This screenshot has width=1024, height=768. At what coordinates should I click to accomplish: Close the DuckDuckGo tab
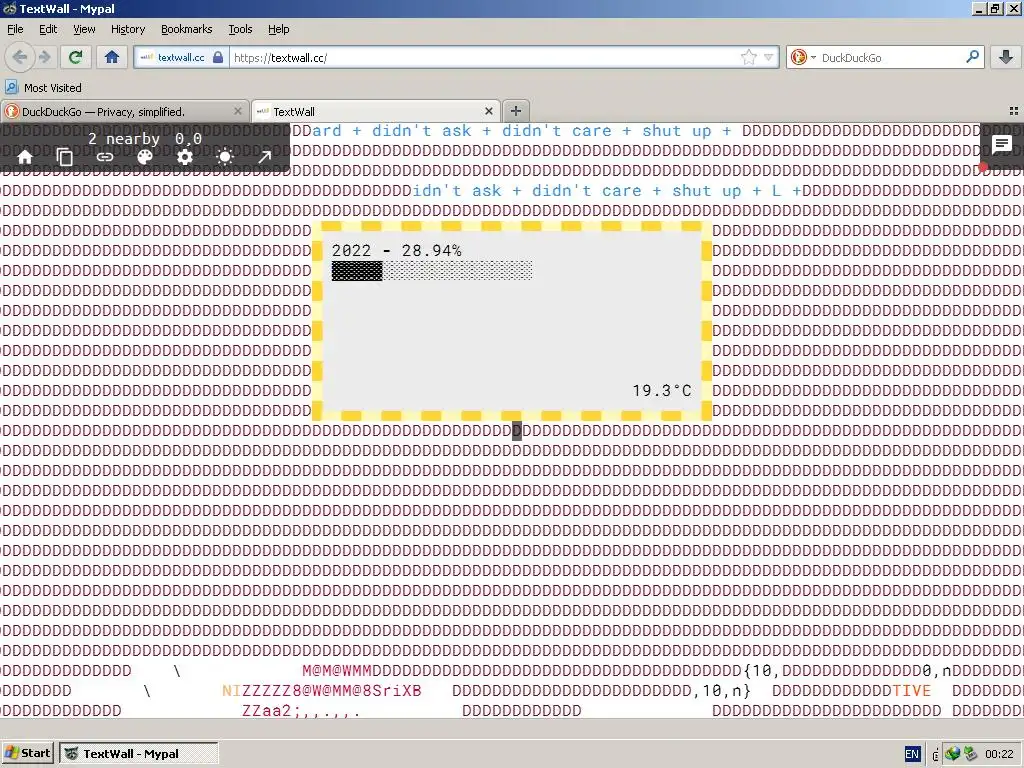[x=238, y=112]
